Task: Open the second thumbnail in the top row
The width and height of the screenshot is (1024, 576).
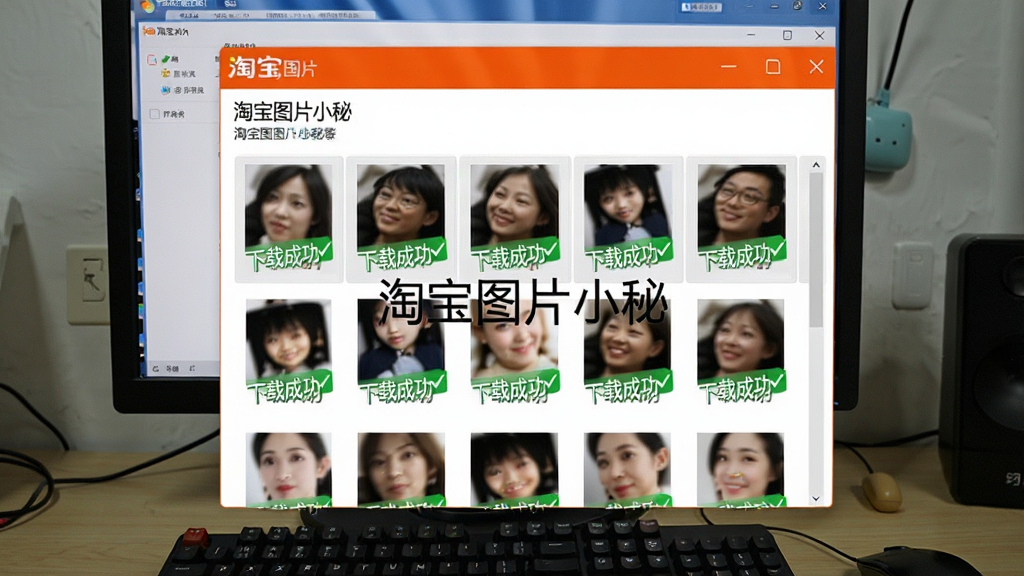Action: pos(401,219)
